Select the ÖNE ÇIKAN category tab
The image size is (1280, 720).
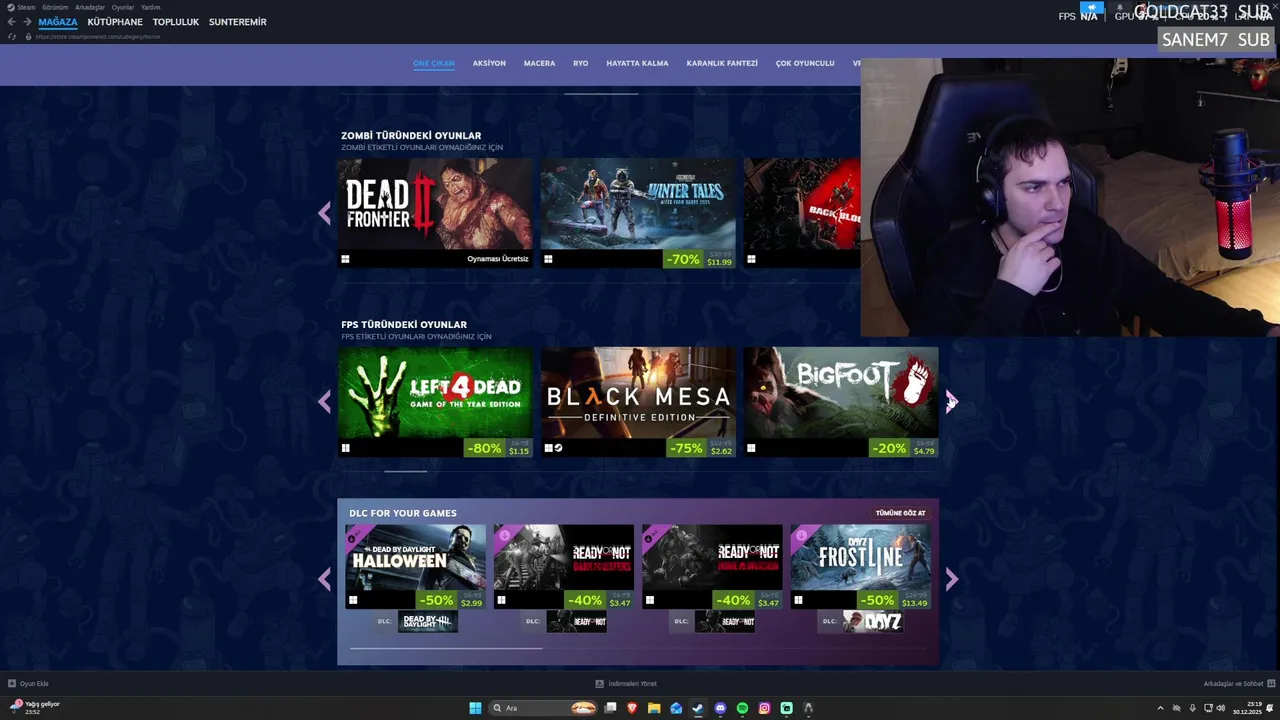[x=434, y=63]
